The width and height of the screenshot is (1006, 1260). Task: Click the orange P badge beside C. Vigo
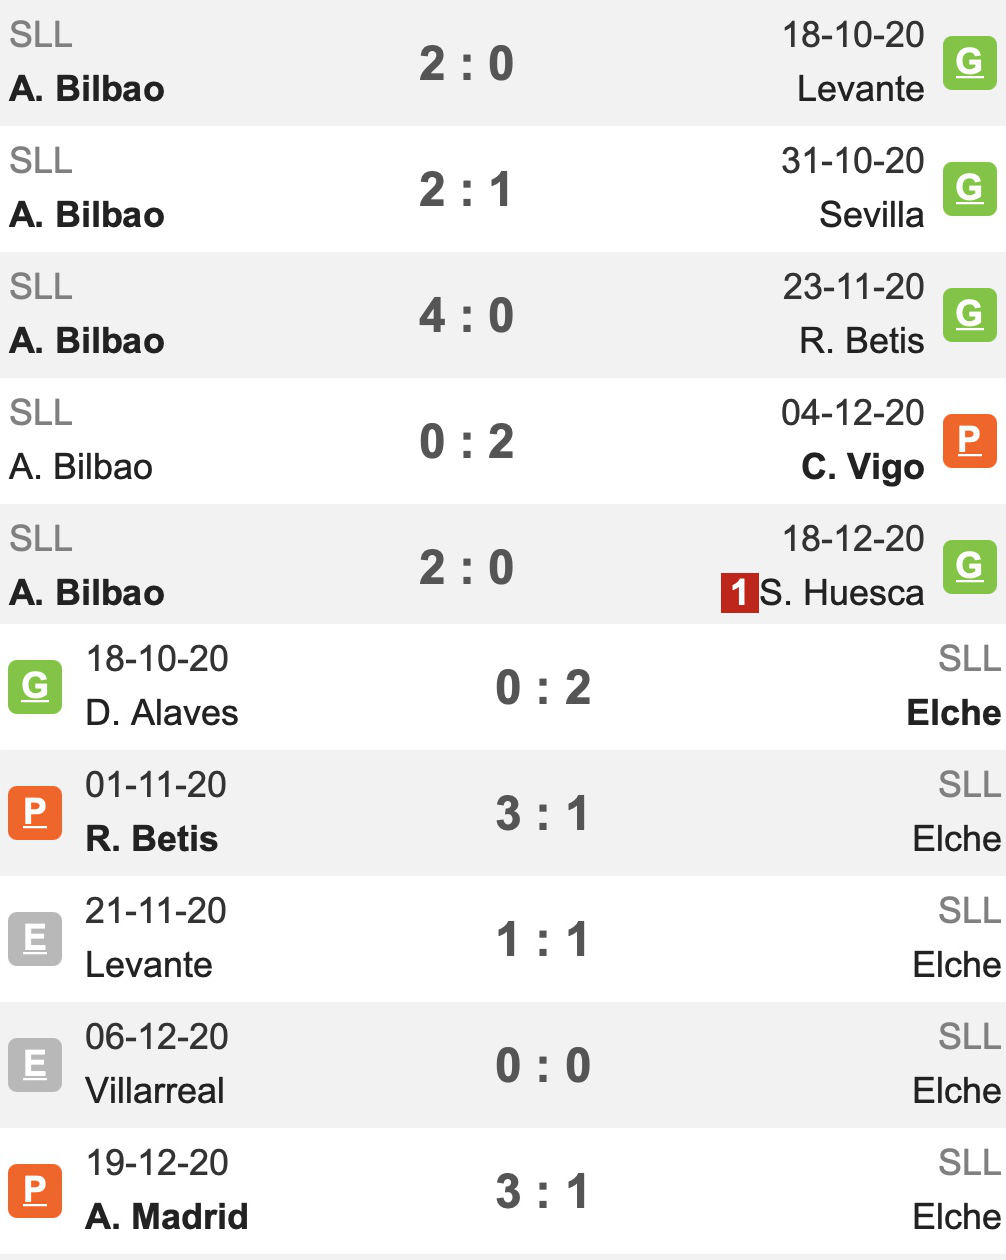click(x=970, y=441)
